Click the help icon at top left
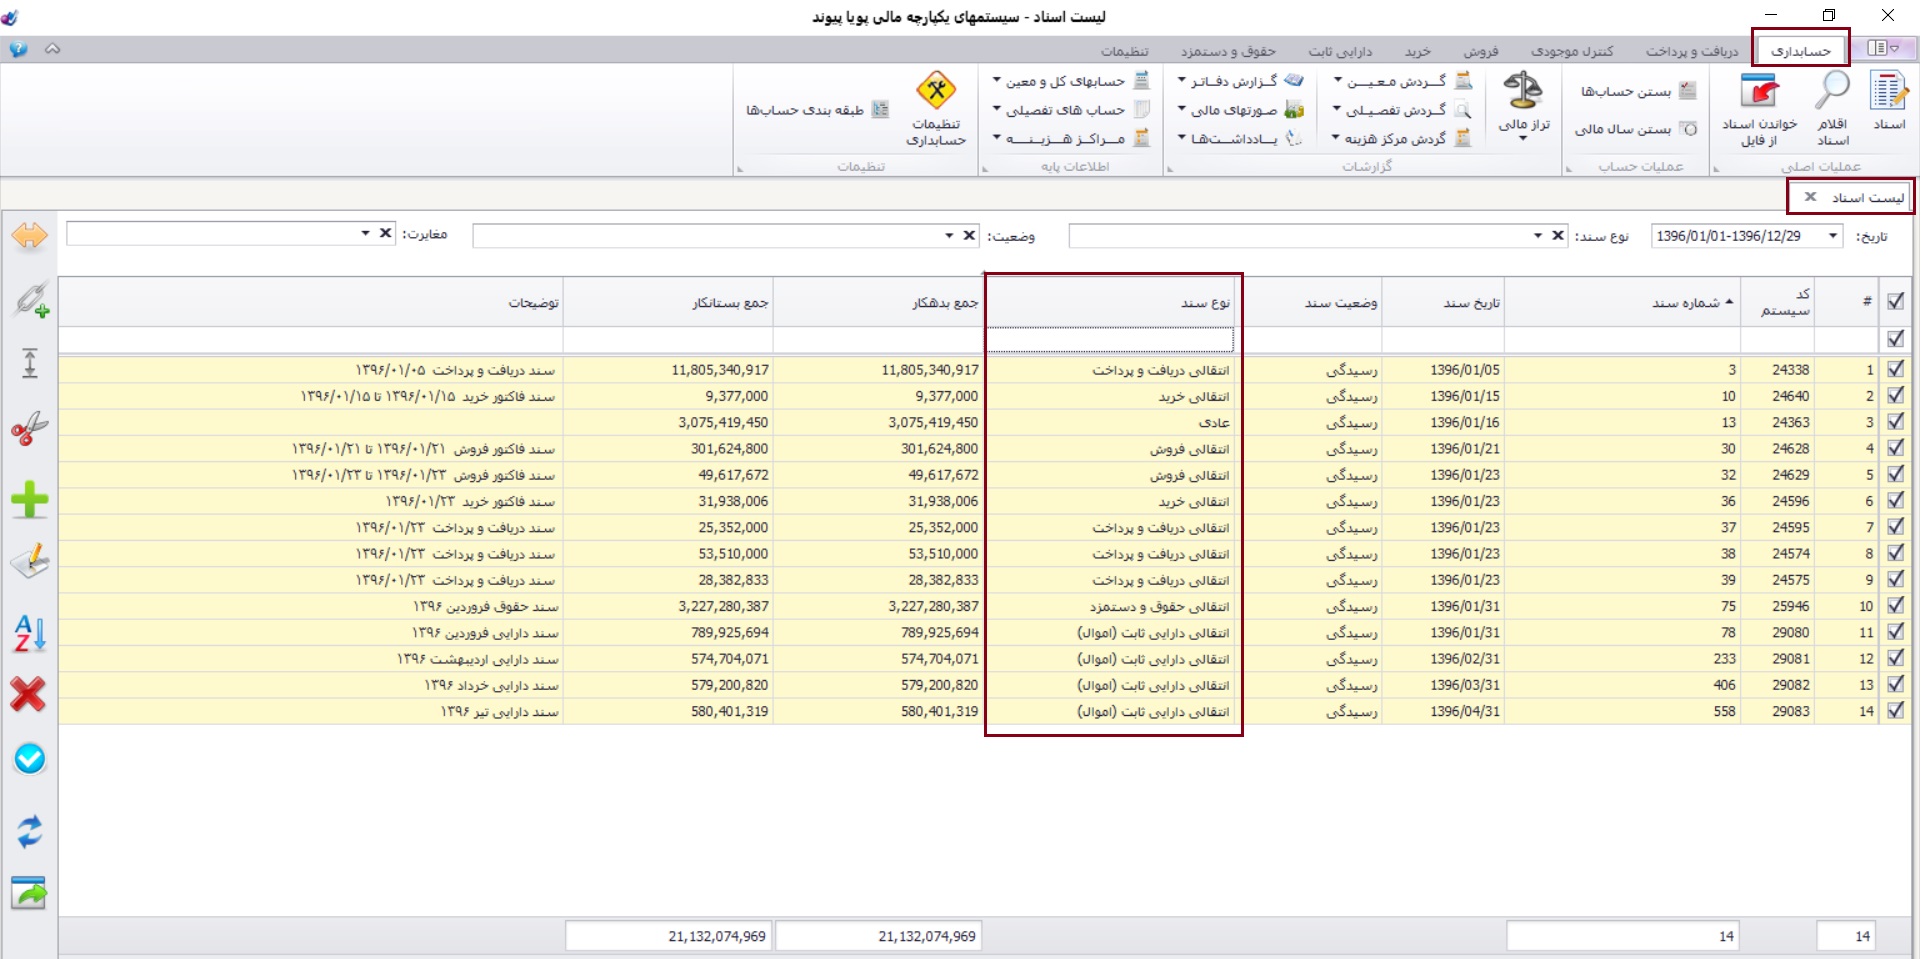The width and height of the screenshot is (1922, 959). click(19, 49)
